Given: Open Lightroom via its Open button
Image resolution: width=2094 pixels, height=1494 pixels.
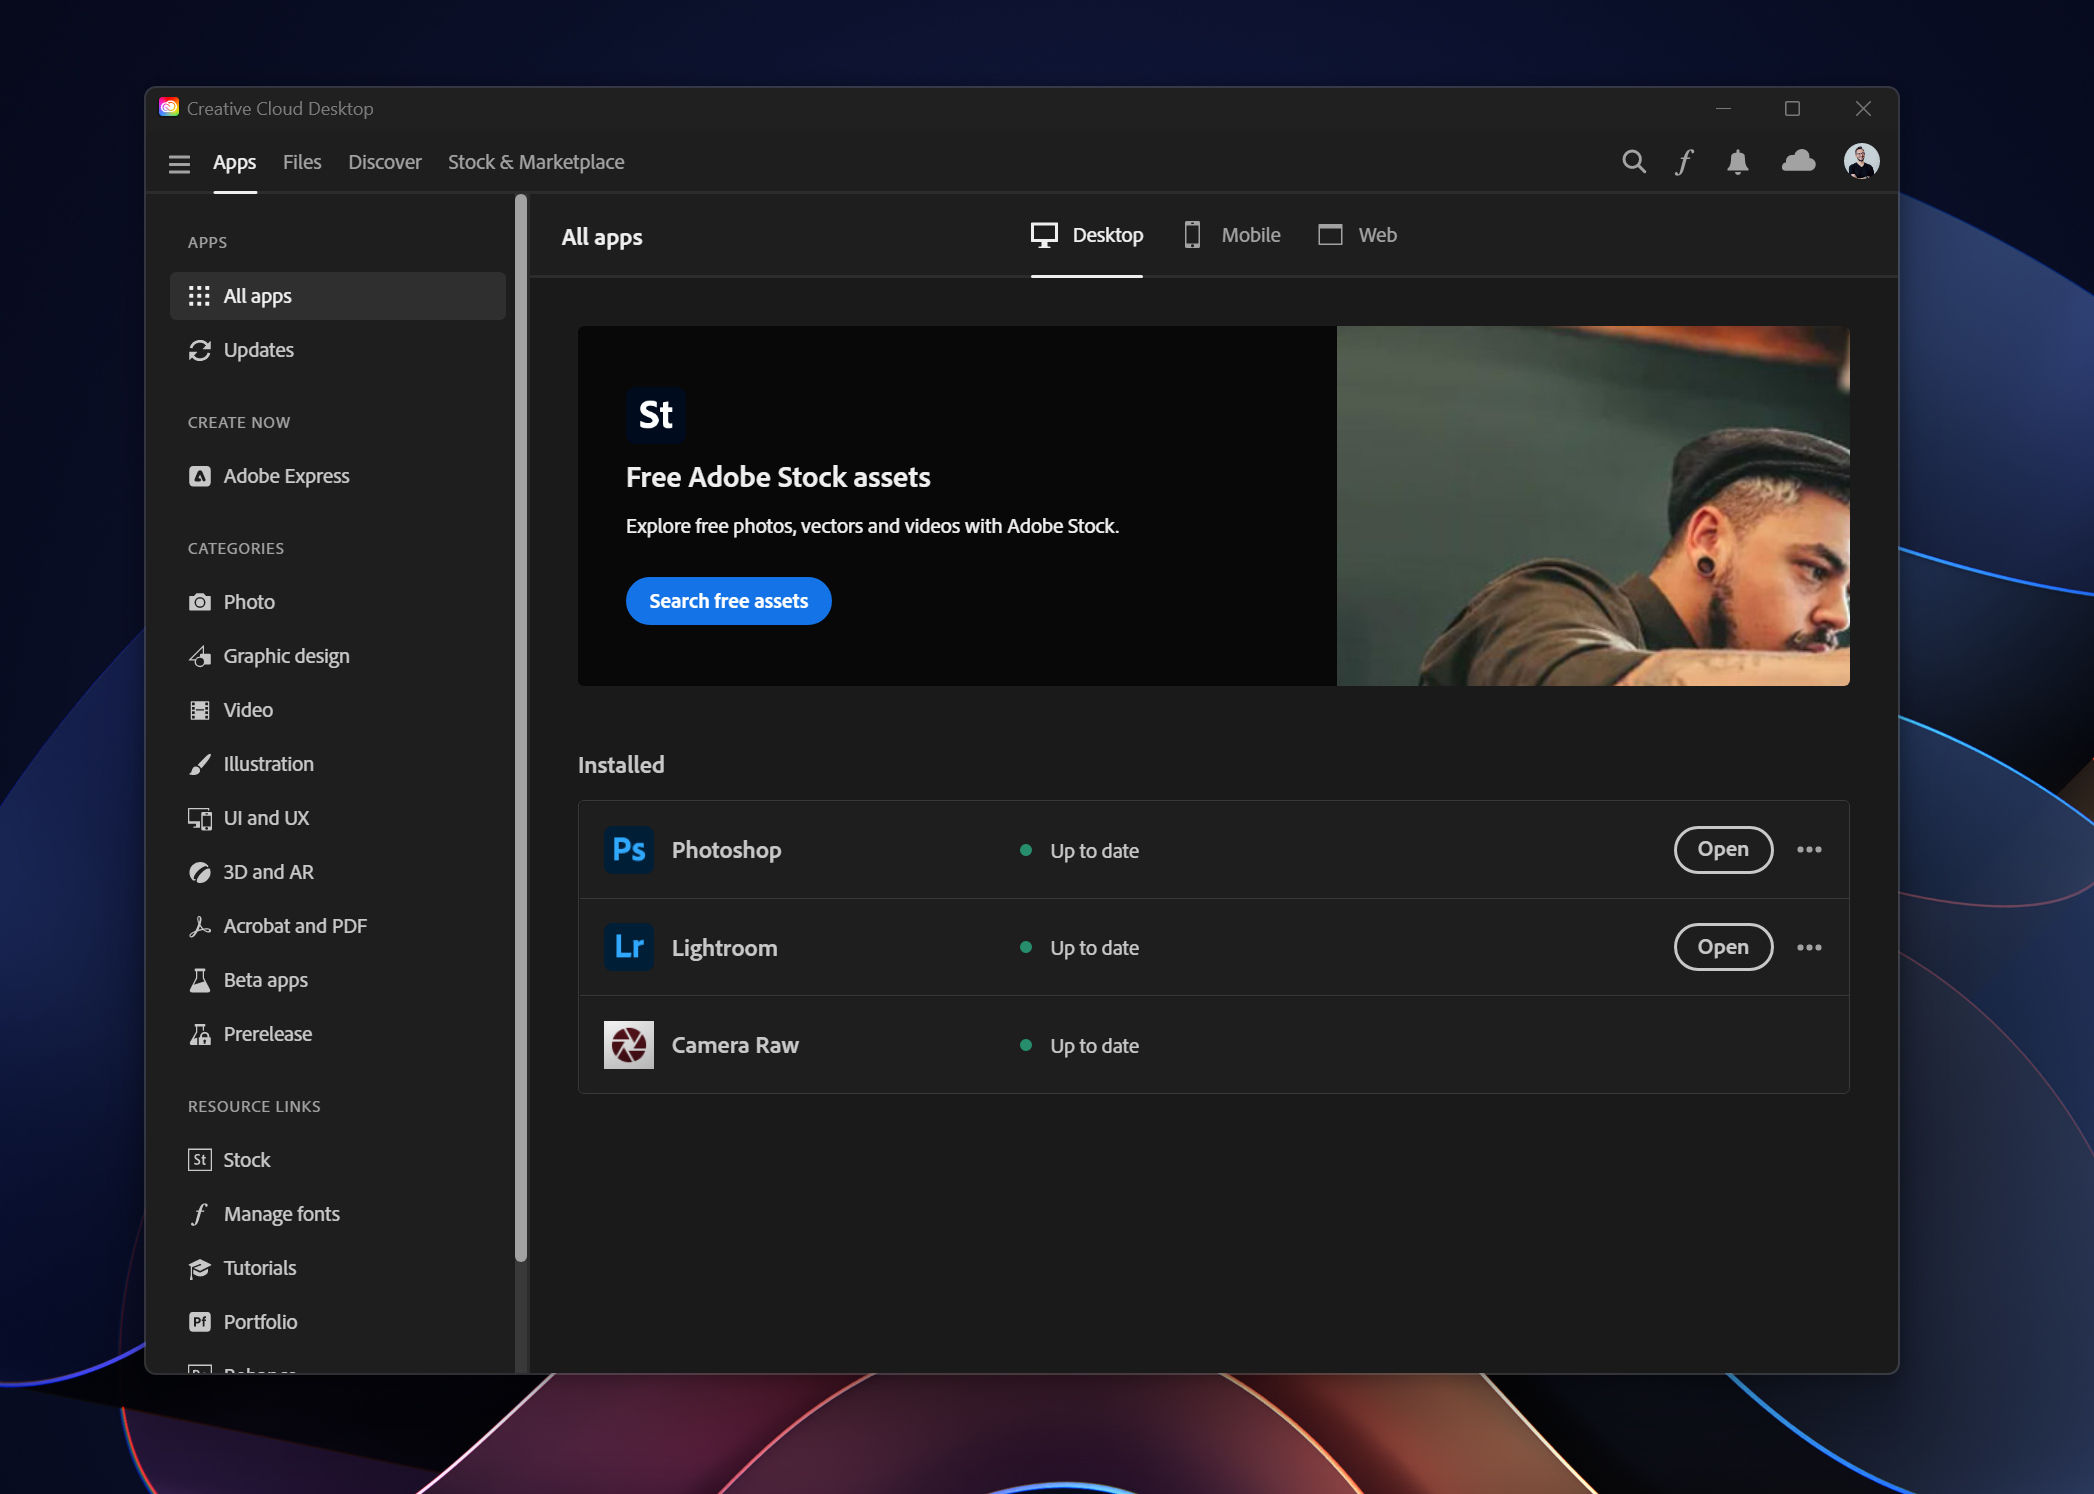Looking at the screenshot, I should click(1722, 947).
